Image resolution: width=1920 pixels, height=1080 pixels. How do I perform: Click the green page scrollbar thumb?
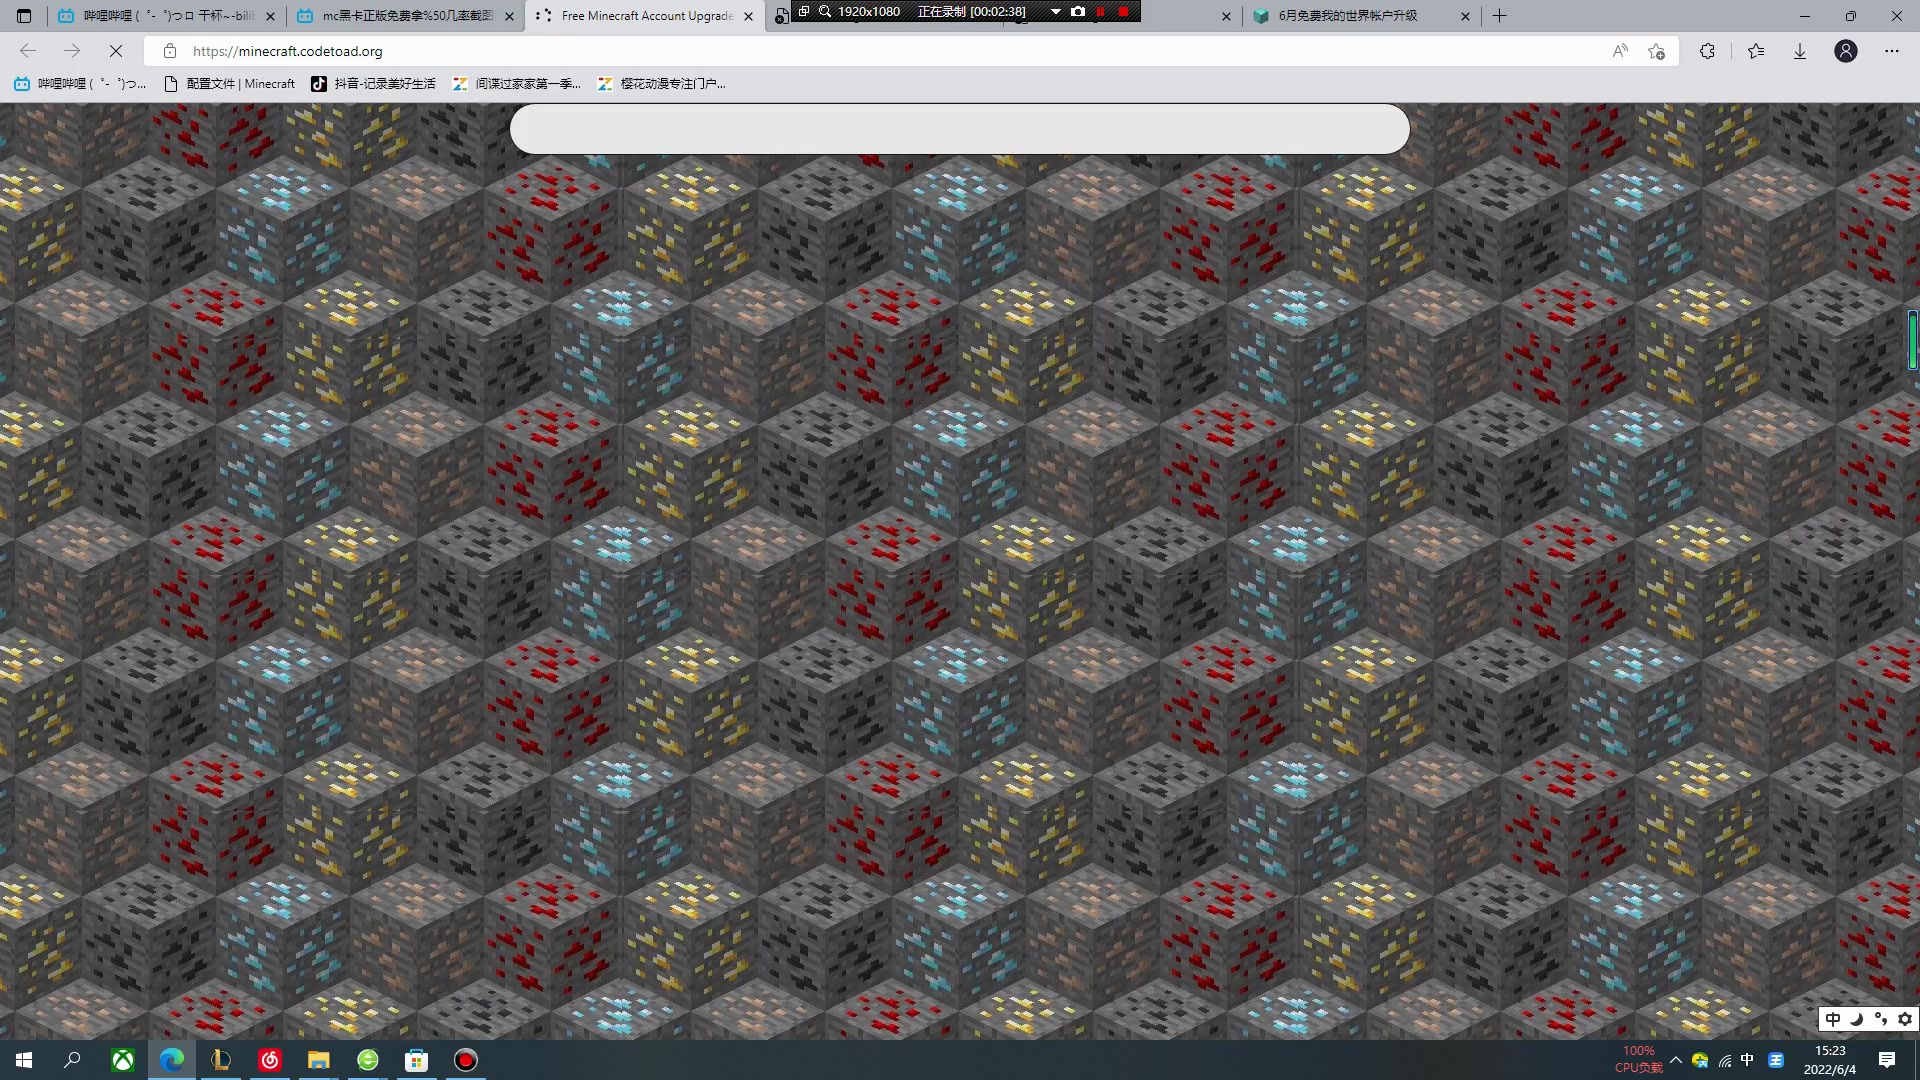pos(1912,340)
